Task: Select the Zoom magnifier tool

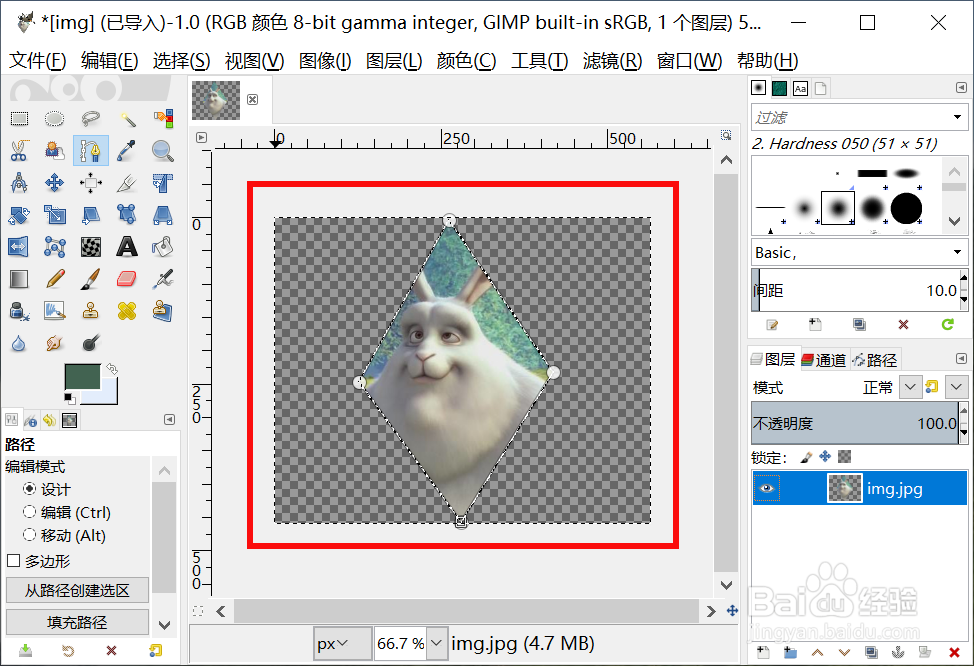Action: [x=163, y=150]
